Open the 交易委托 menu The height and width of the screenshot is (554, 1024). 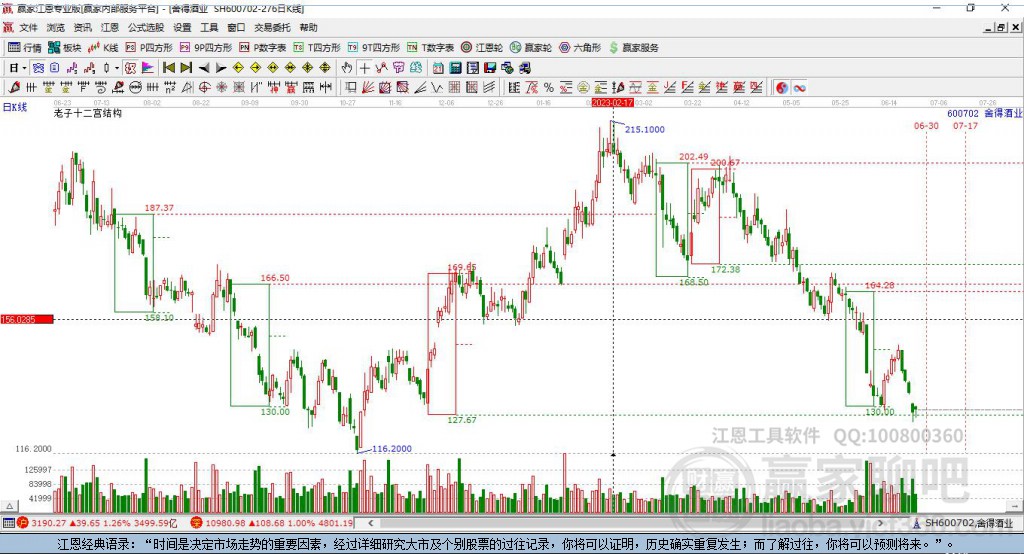point(272,27)
